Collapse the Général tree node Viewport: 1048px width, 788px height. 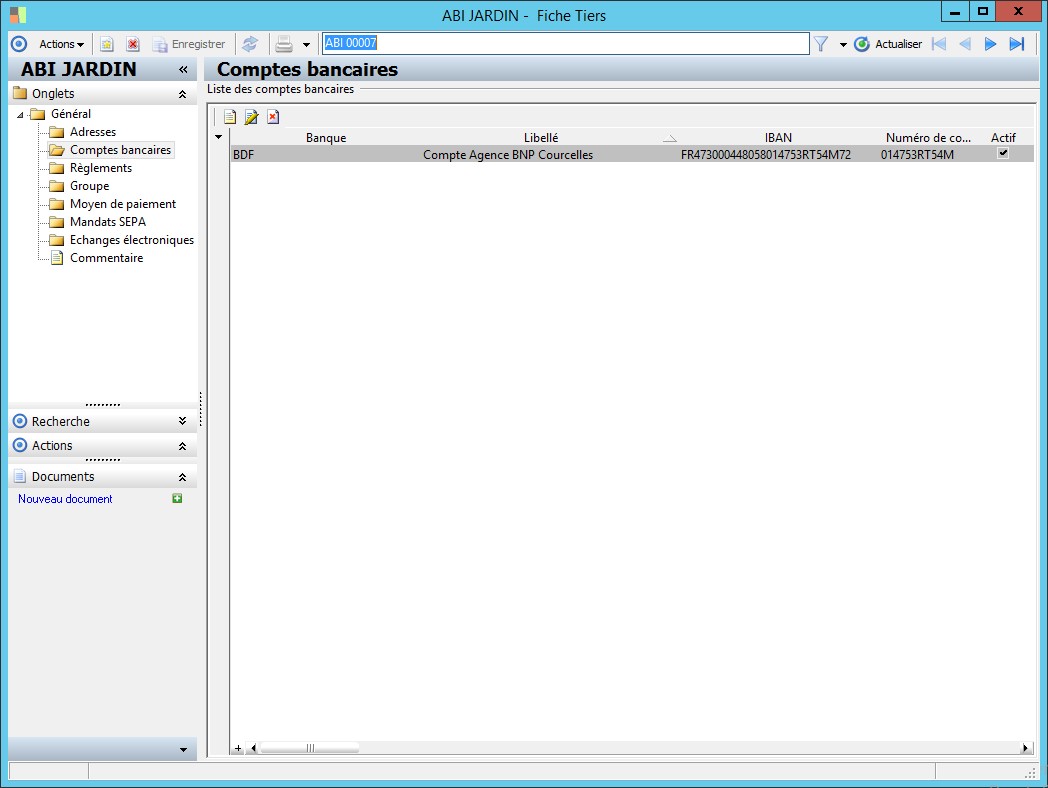pos(21,115)
